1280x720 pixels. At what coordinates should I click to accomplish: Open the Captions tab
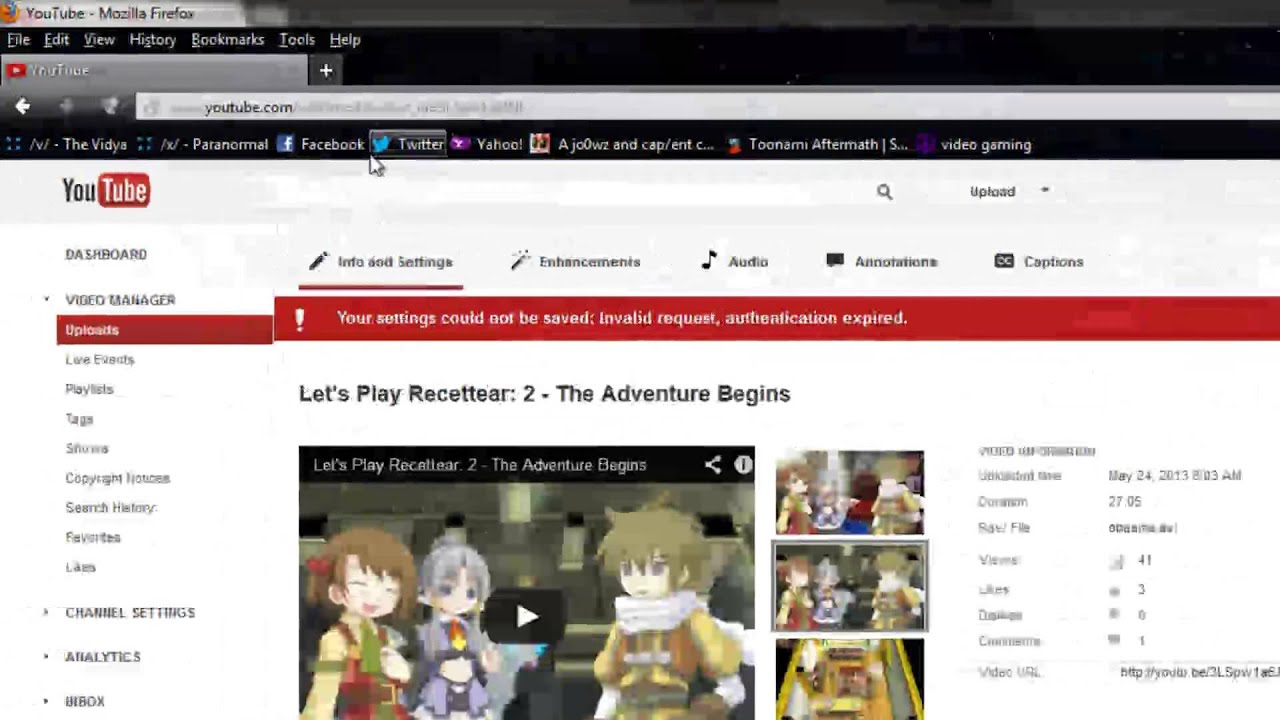pyautogui.click(x=1039, y=262)
